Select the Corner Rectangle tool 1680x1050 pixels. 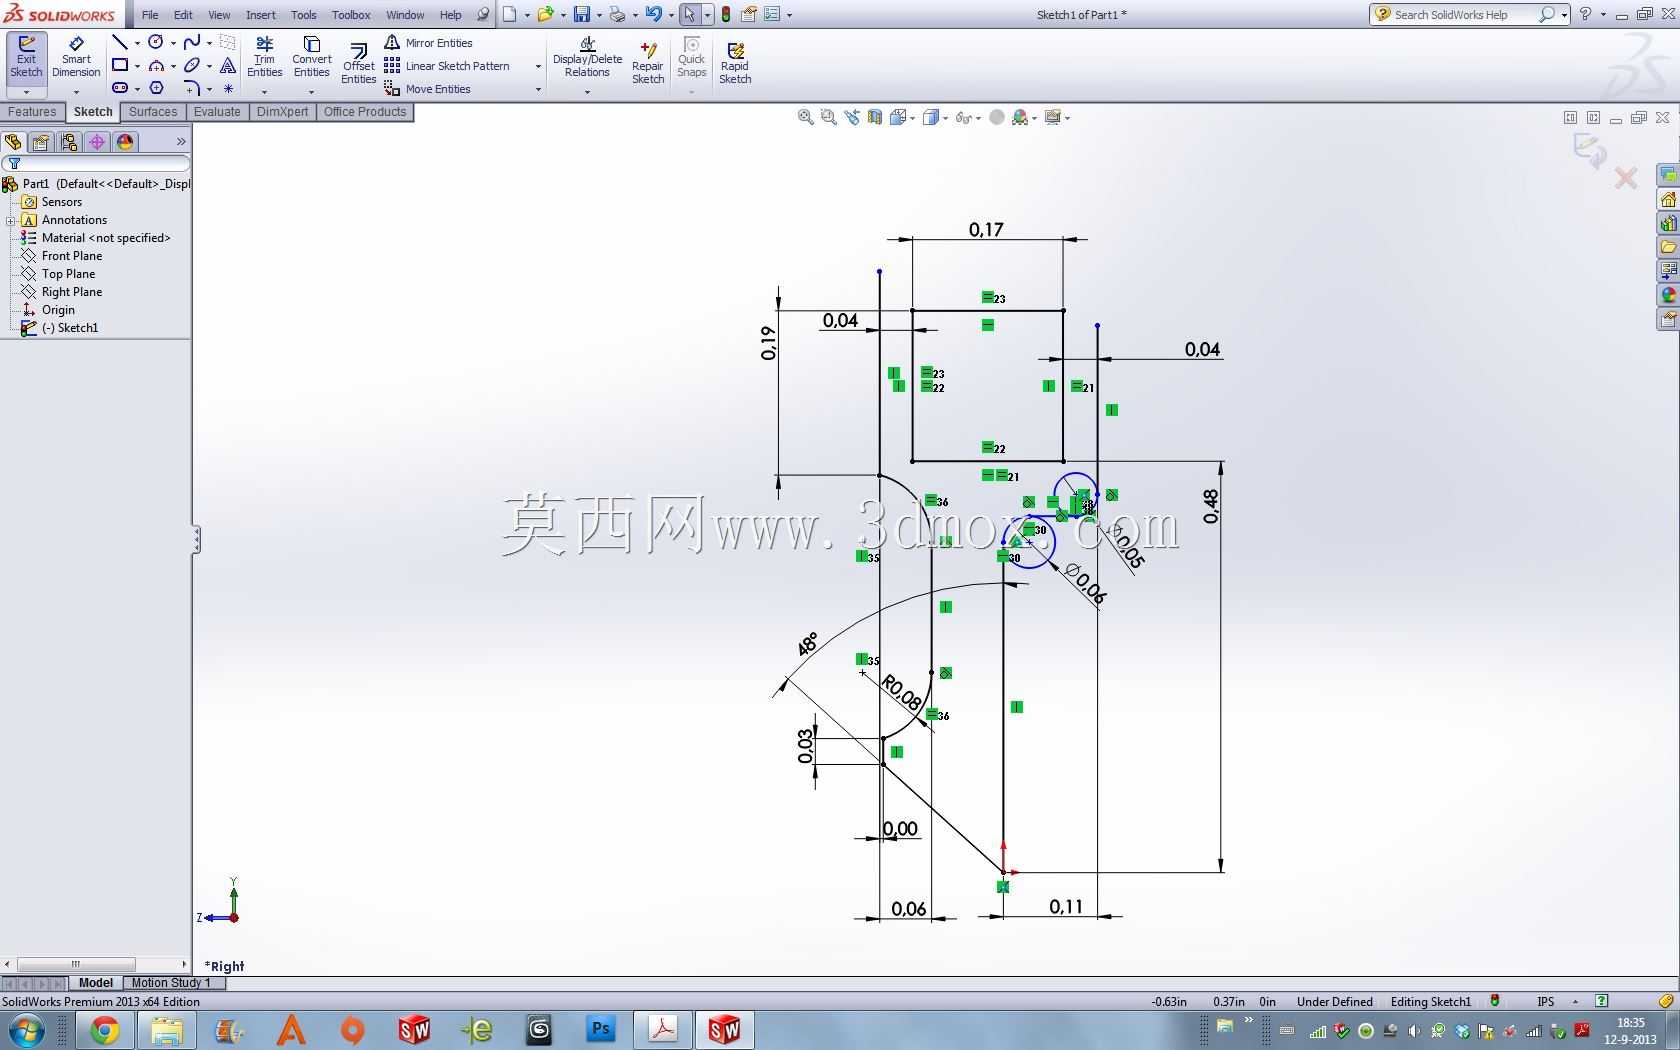pos(120,65)
